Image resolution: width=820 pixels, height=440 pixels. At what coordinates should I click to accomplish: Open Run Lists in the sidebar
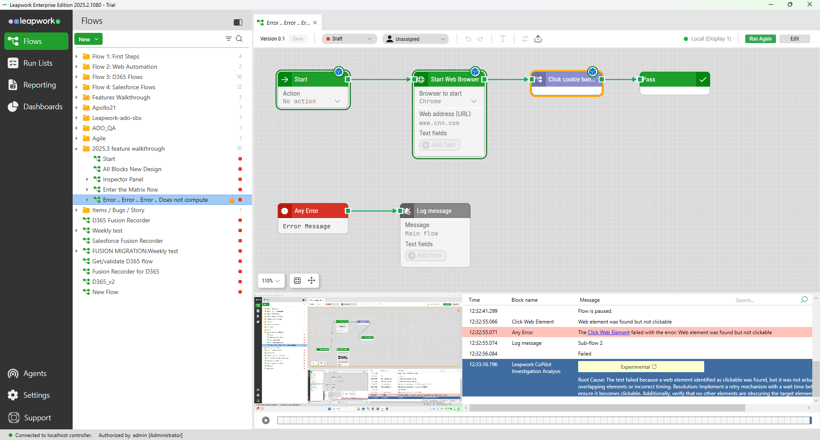tap(36, 63)
